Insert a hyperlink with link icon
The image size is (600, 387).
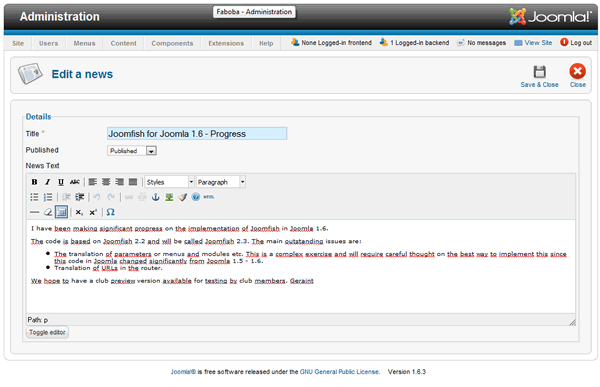(129, 197)
